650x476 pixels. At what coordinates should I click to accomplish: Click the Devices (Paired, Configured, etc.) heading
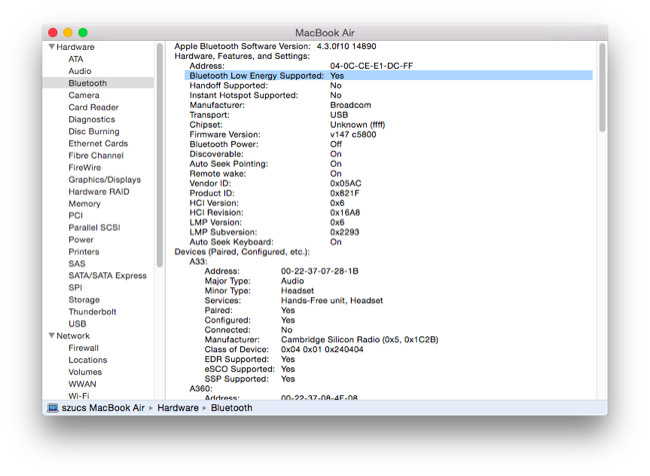pyautogui.click(x=242, y=252)
